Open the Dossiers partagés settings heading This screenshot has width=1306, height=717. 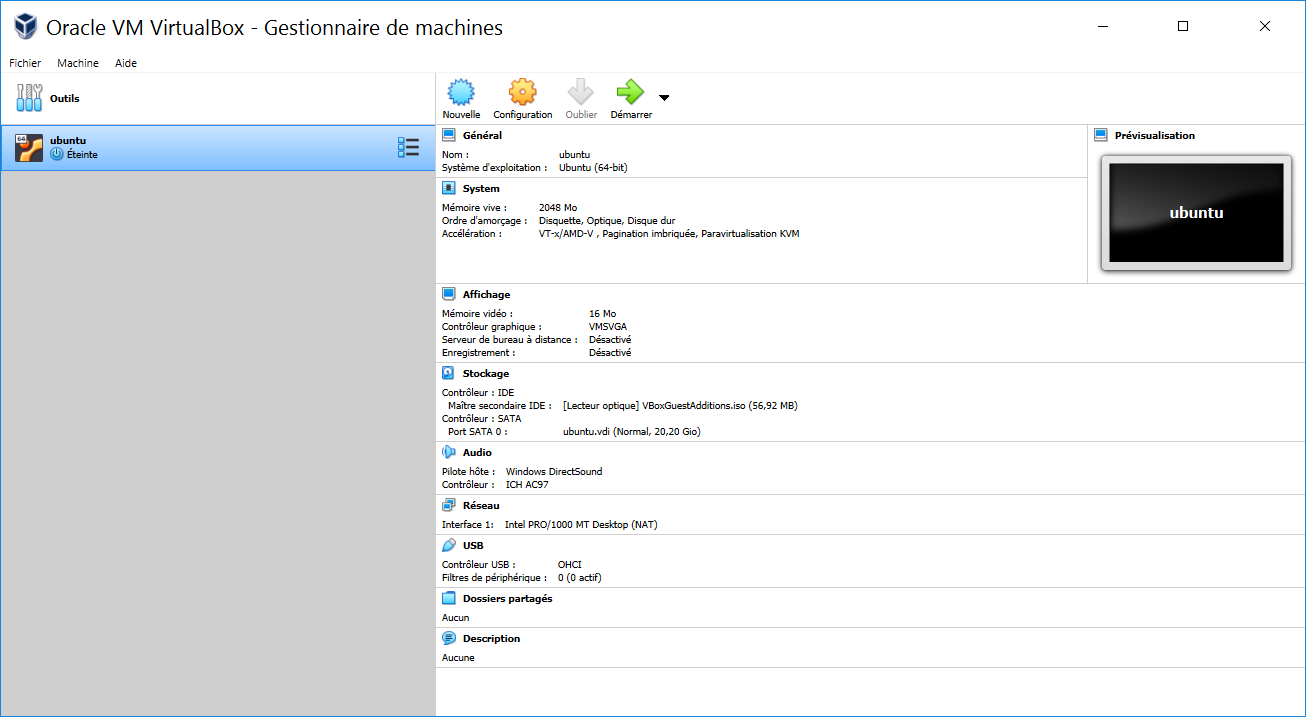(x=507, y=598)
